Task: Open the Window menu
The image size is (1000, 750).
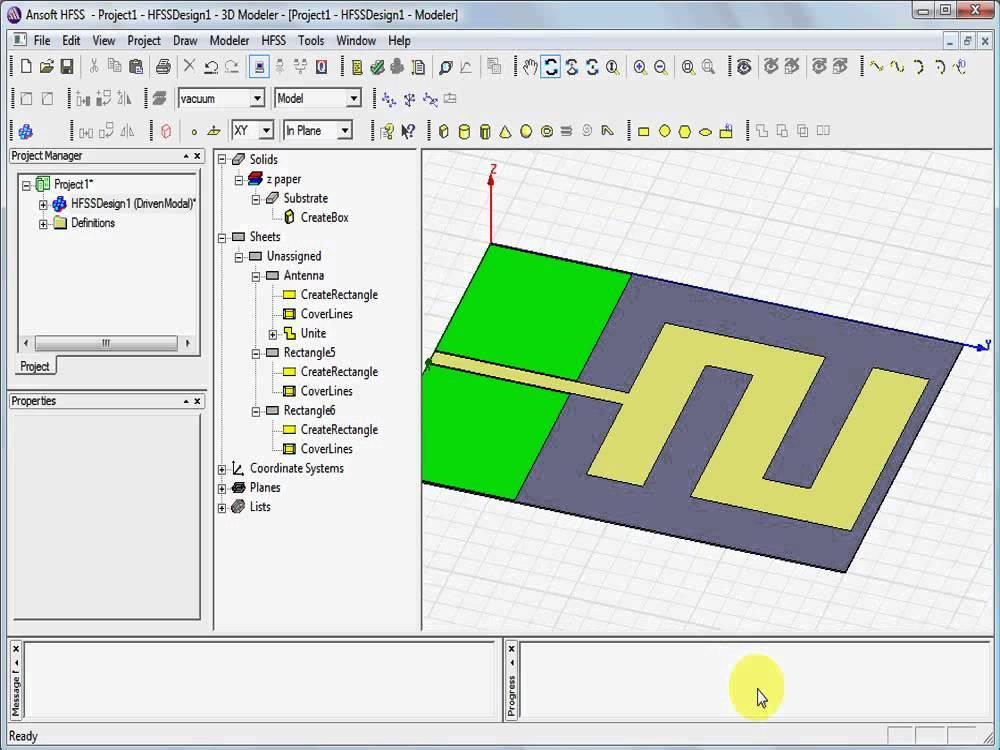Action: pos(356,41)
